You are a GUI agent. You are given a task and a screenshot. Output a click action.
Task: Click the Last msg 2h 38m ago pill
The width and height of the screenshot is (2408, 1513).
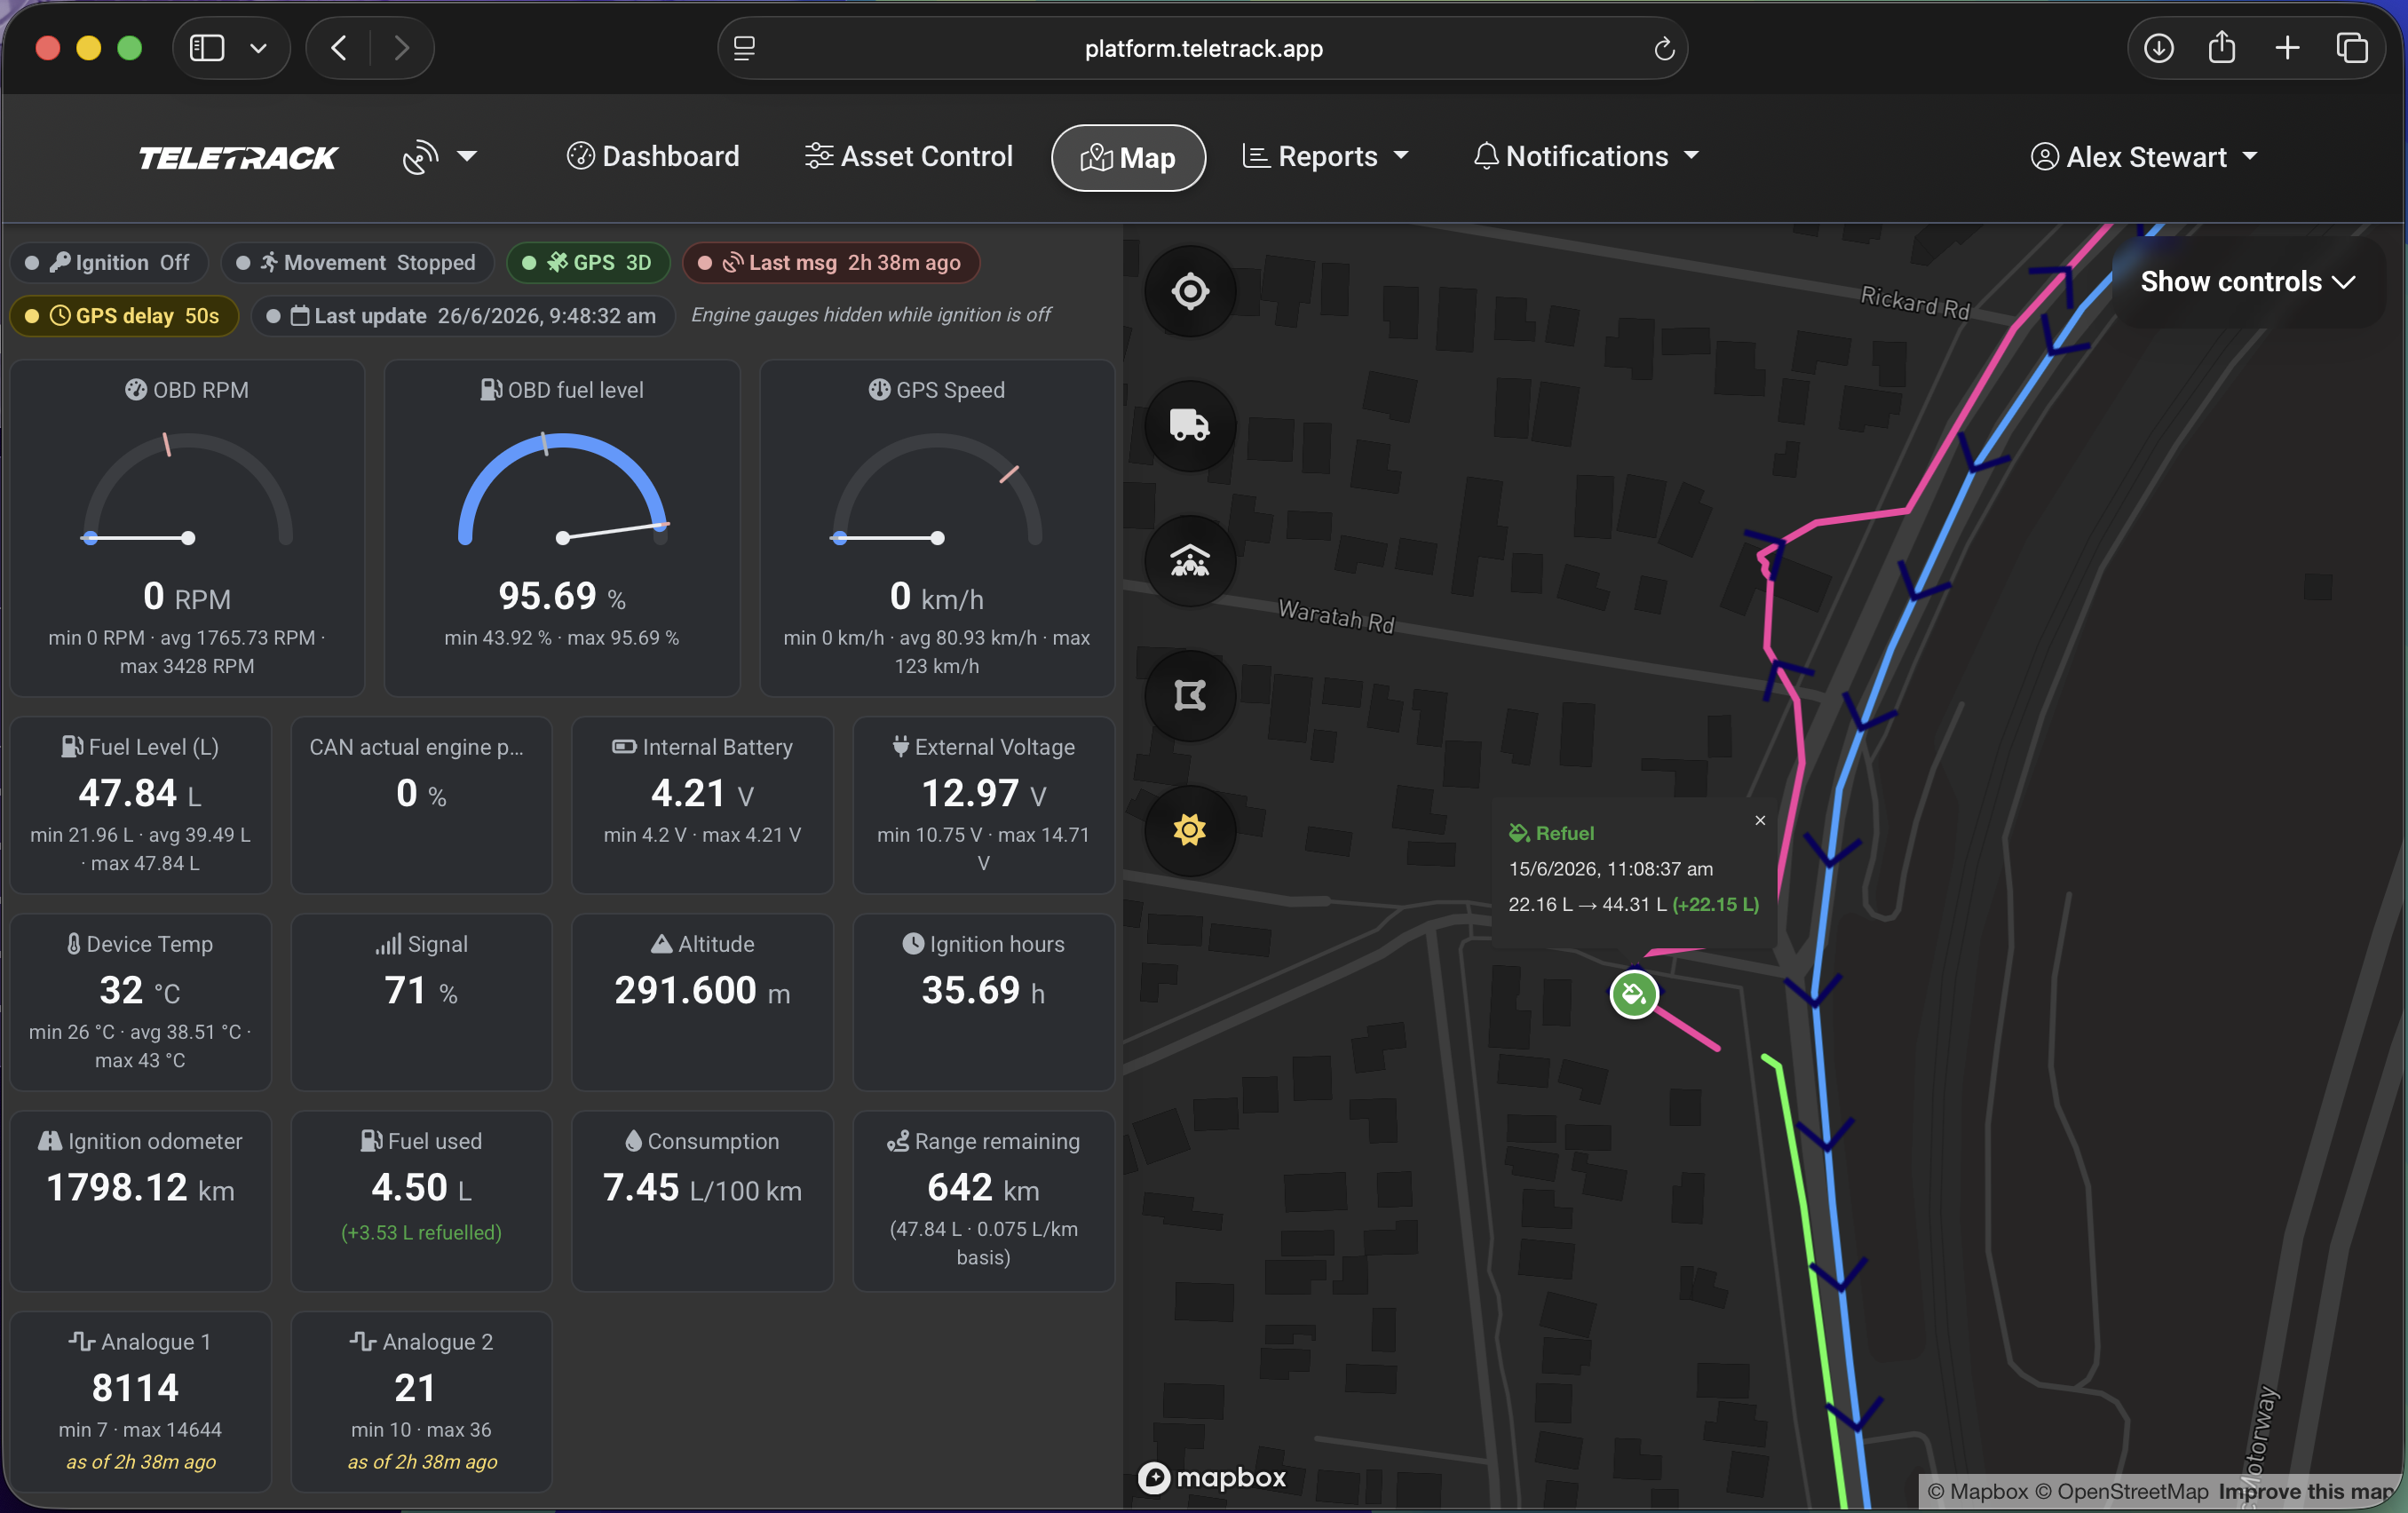pos(830,263)
